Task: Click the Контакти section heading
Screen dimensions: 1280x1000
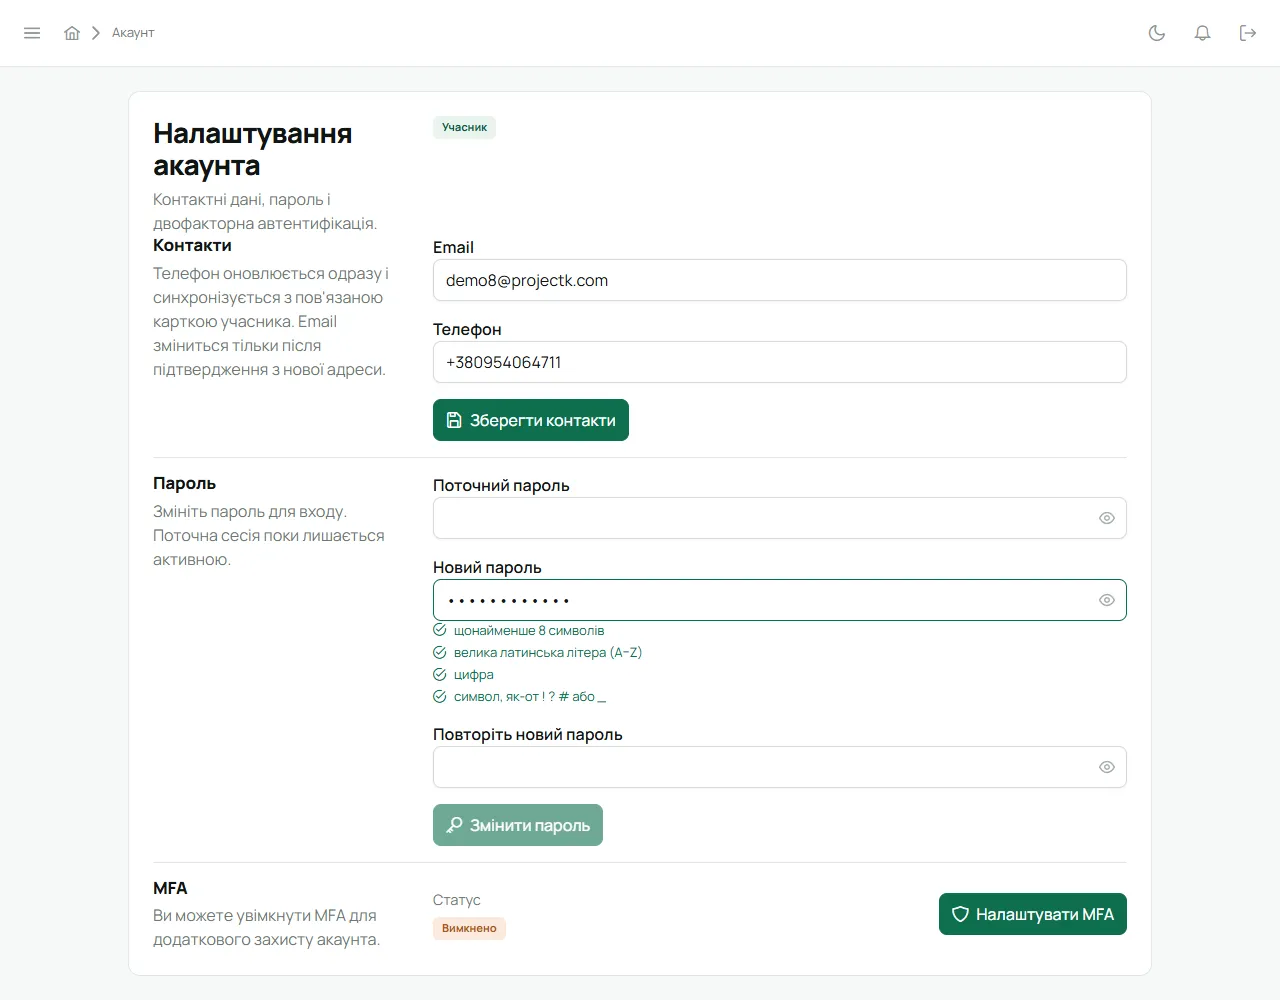Action: (x=192, y=245)
